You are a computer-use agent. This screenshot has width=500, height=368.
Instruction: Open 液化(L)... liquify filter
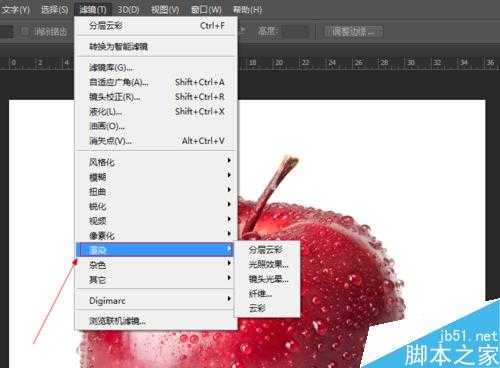(x=156, y=111)
